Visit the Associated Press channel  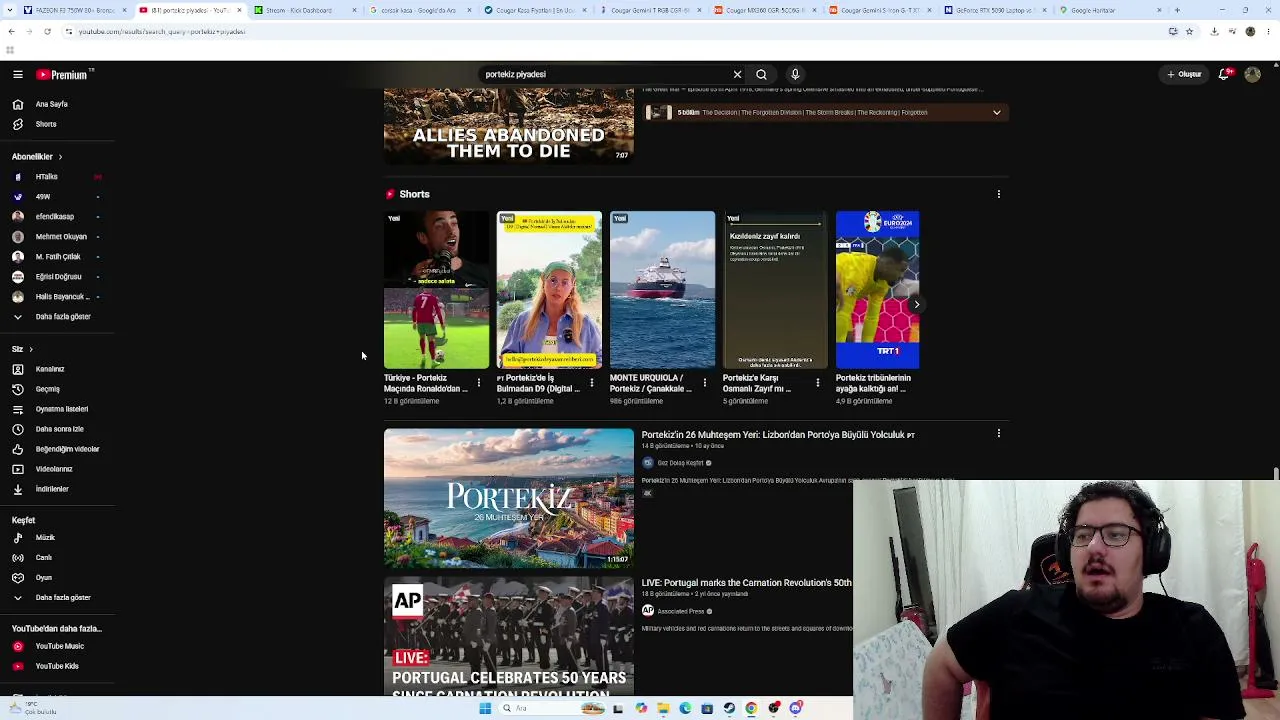click(x=681, y=611)
